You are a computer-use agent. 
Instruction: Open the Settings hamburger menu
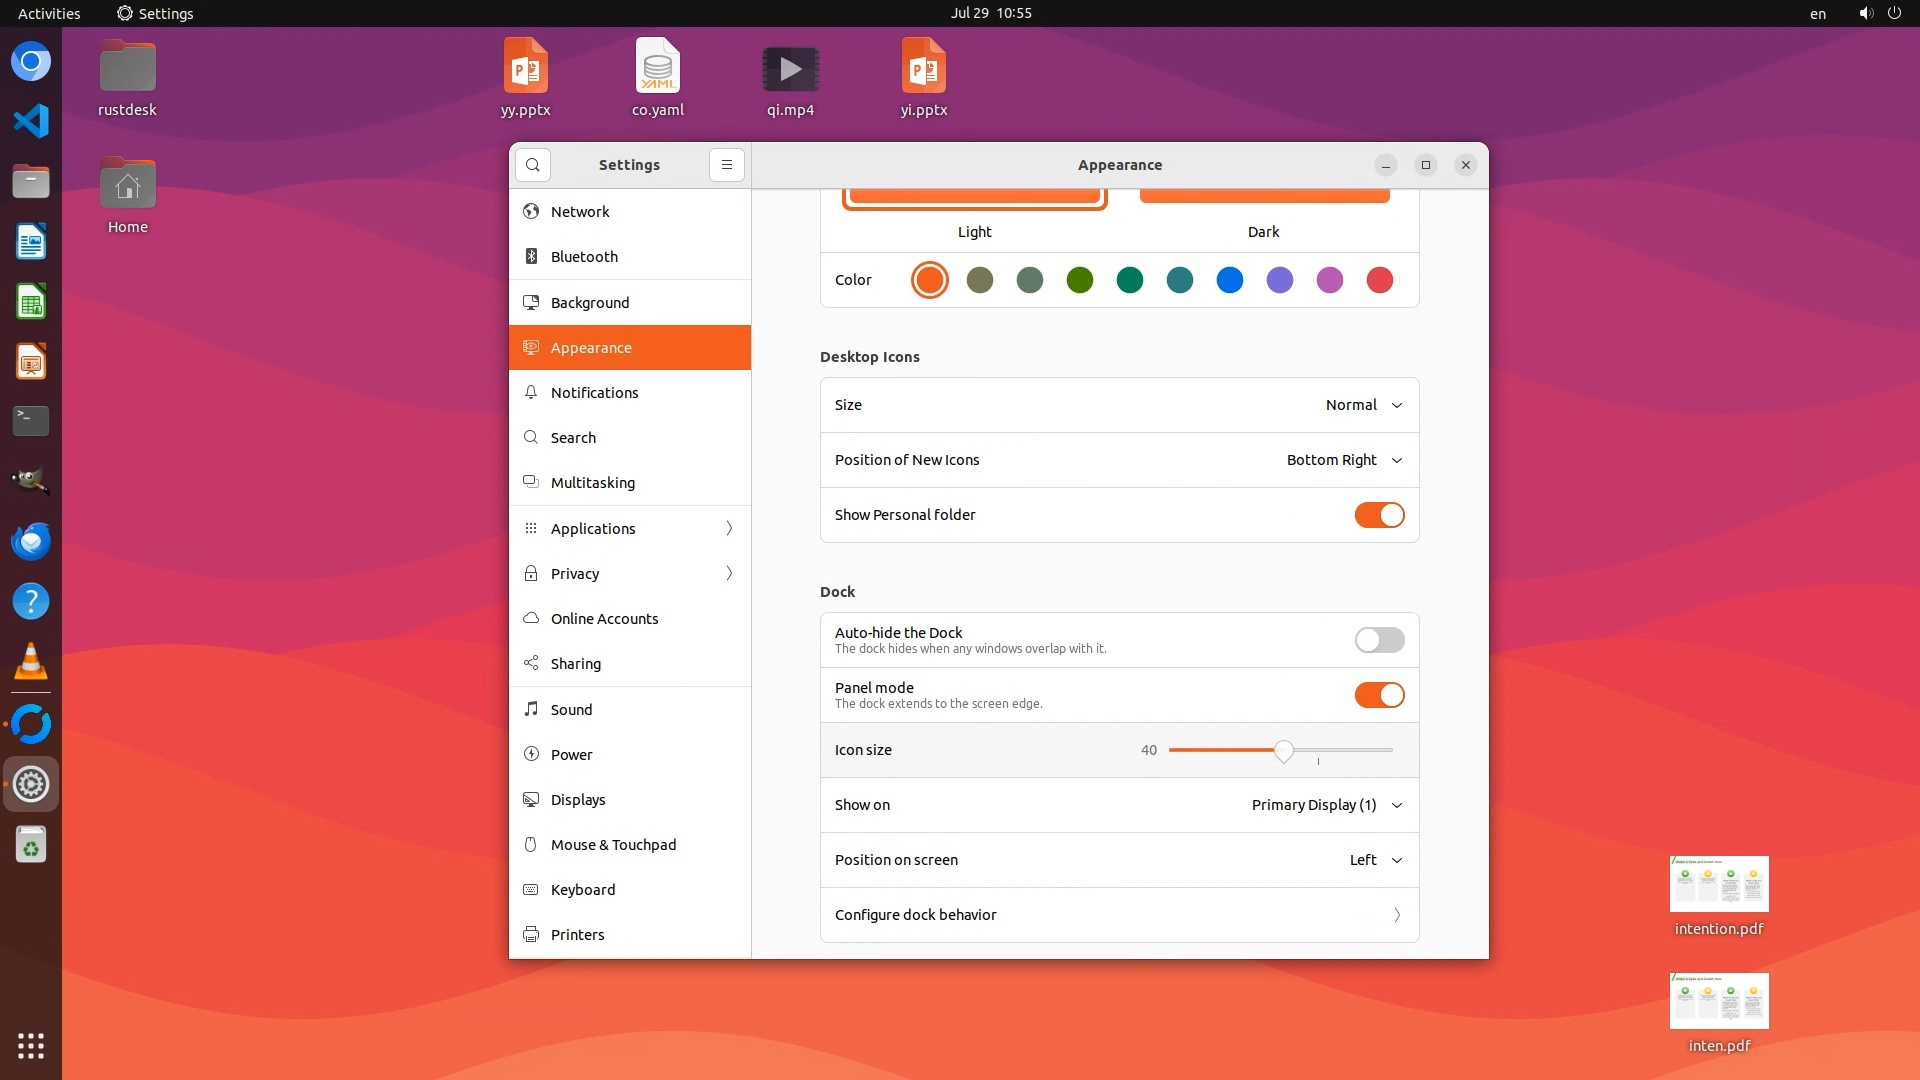click(727, 165)
